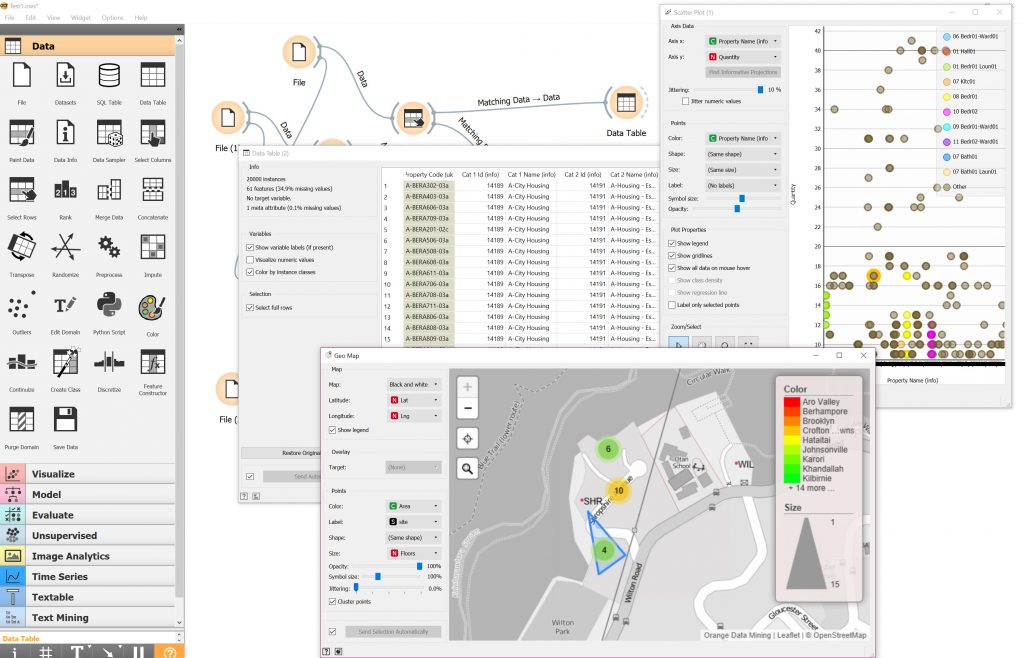This screenshot has height=658, width=1024.
Task: Click the Transpose widget icon
Action: point(22,248)
